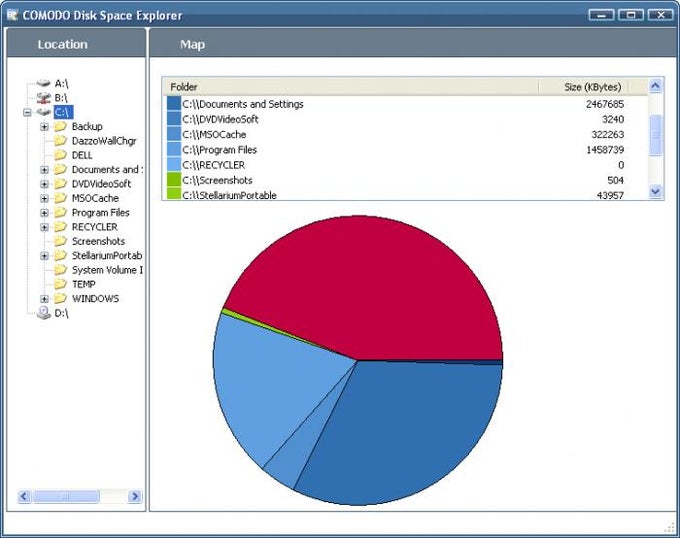Image resolution: width=680 pixels, height=538 pixels.
Task: Click the System Volume folder icon
Action: (x=60, y=269)
